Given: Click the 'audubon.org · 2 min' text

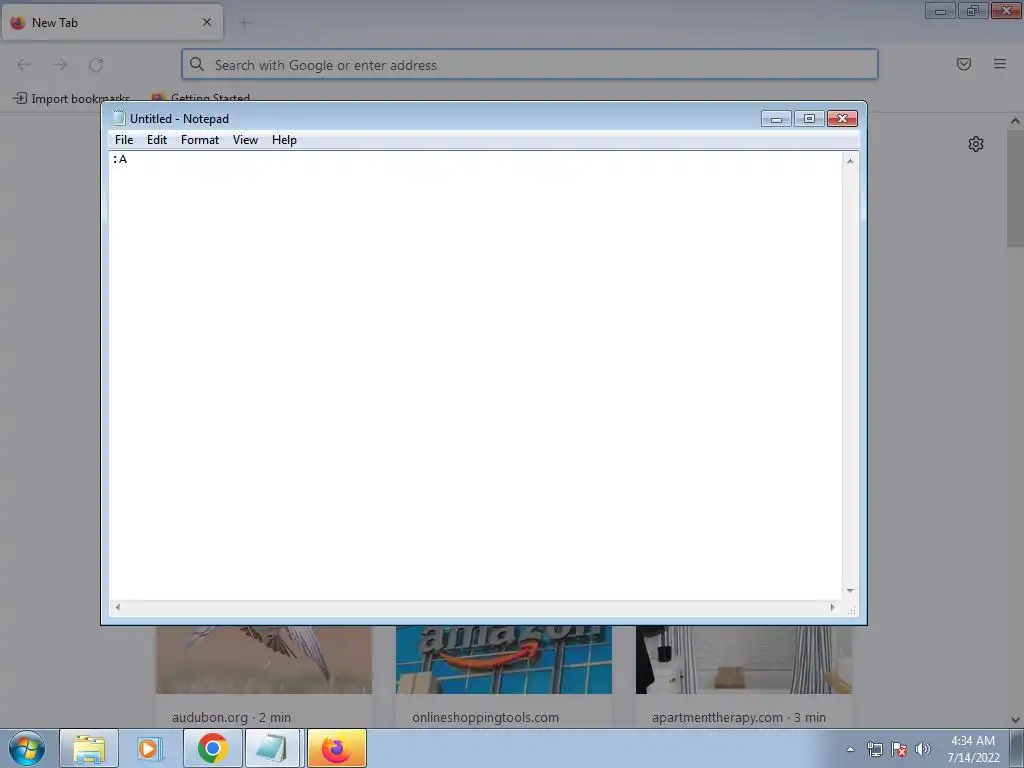Looking at the screenshot, I should [x=231, y=717].
